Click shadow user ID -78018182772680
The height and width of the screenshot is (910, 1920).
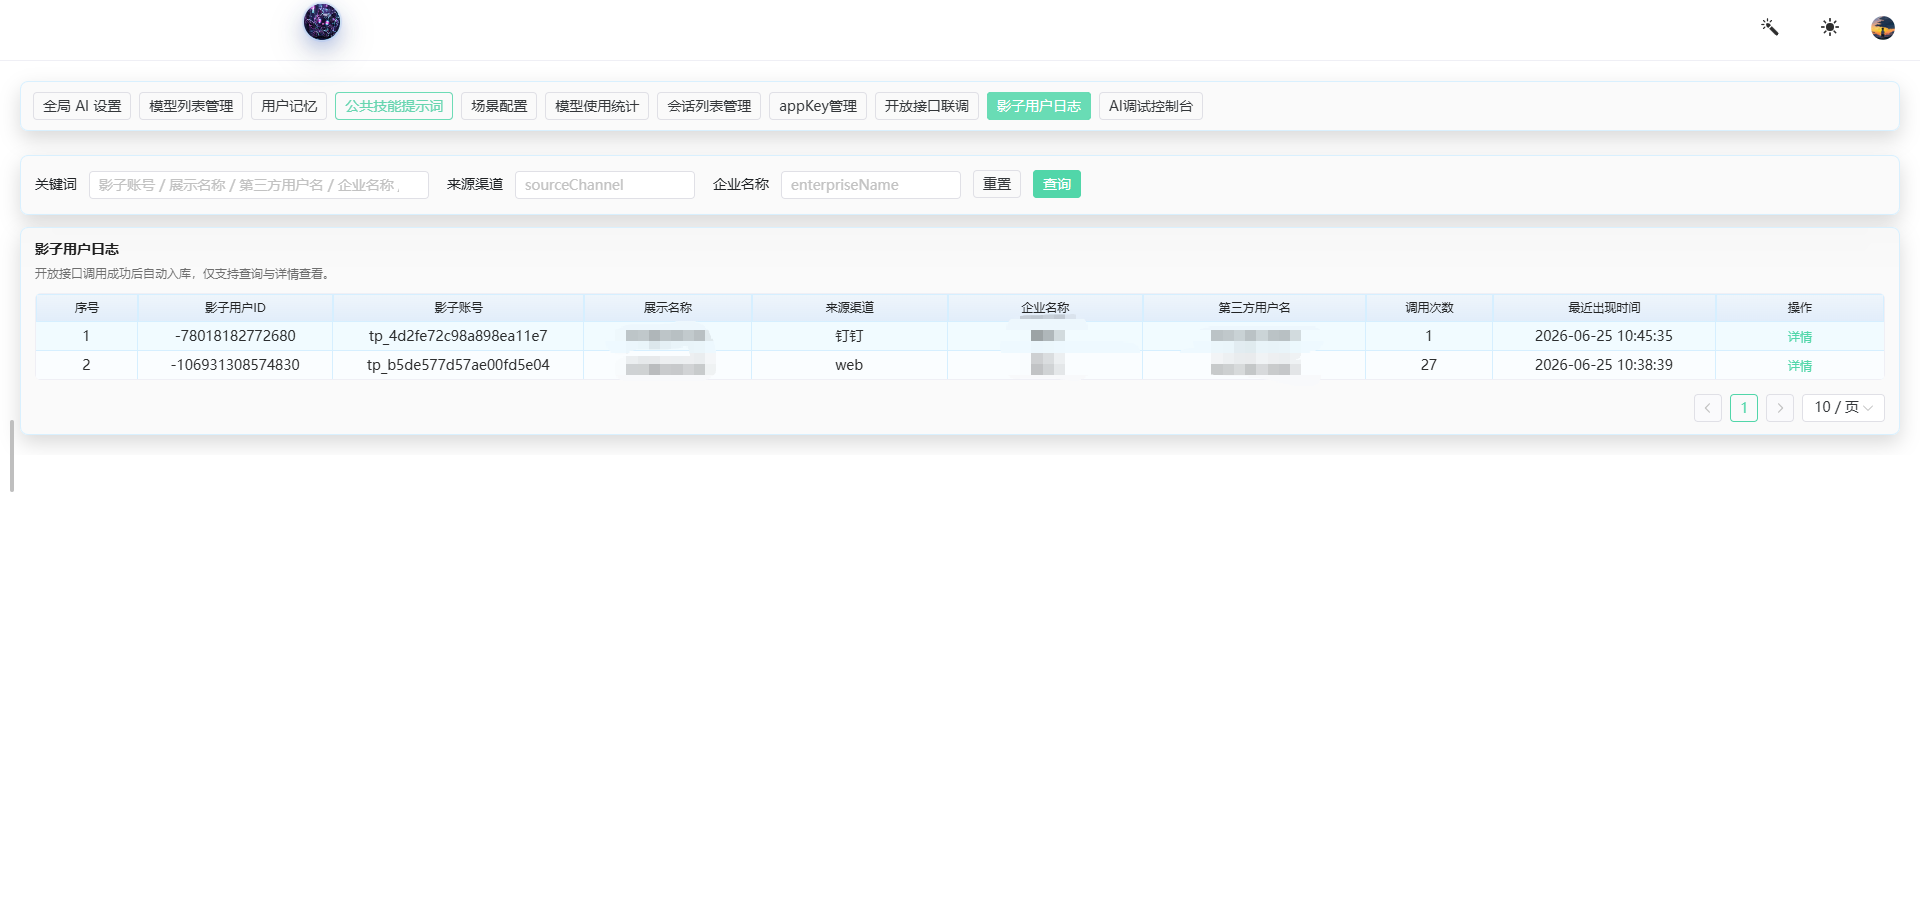tap(235, 336)
